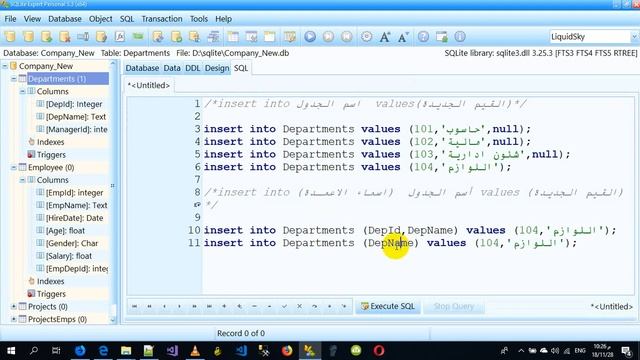This screenshot has width=640, height=360.
Task: Switch to the Data tab
Action: (172, 68)
